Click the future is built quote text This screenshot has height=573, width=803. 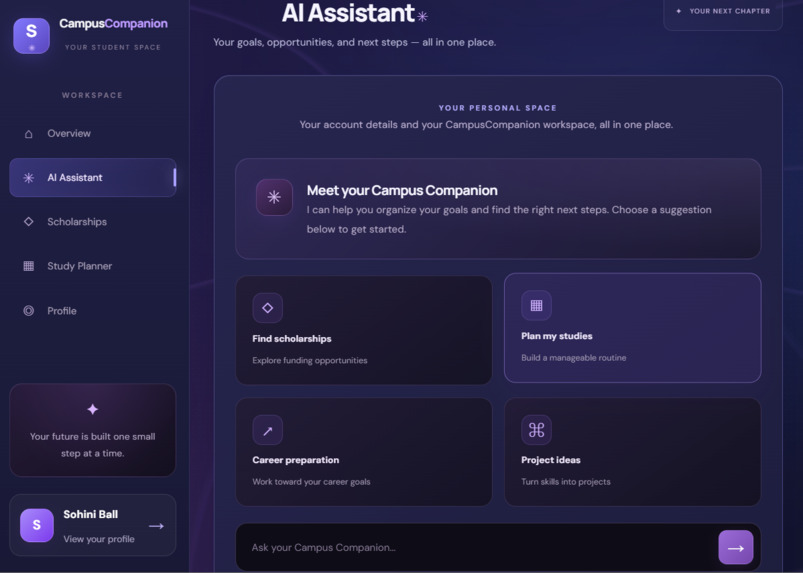pos(92,445)
